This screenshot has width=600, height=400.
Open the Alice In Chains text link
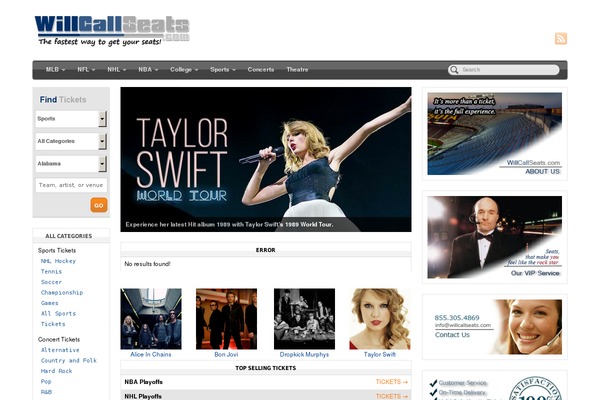pos(151,354)
